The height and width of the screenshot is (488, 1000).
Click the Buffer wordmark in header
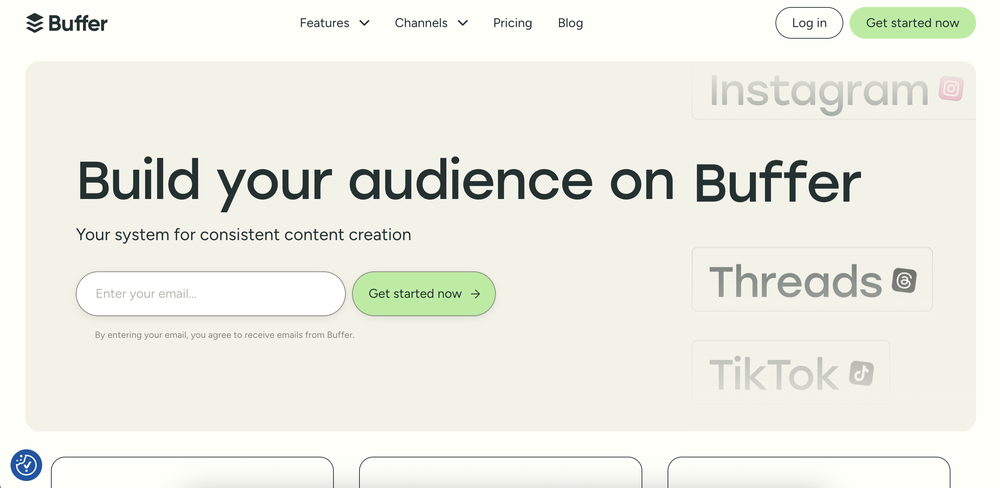tap(78, 23)
